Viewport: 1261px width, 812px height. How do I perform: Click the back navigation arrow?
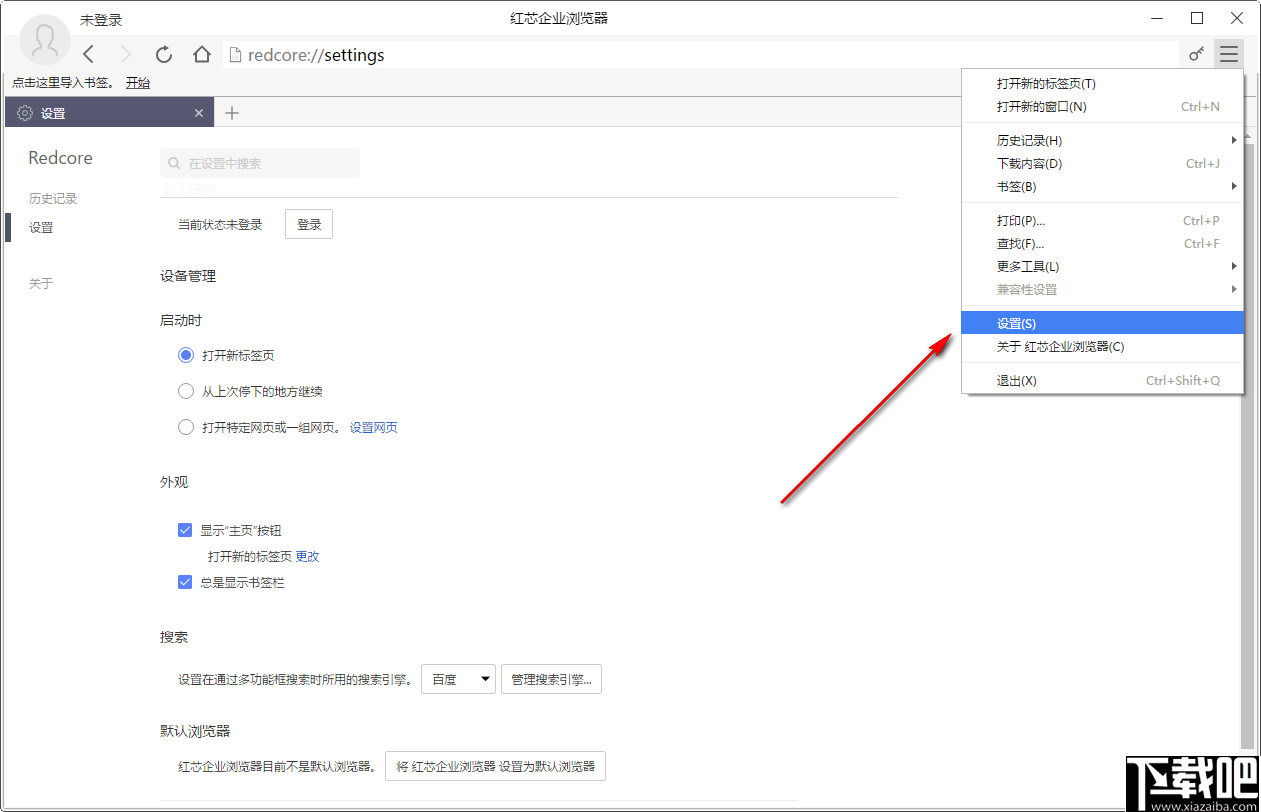click(88, 54)
